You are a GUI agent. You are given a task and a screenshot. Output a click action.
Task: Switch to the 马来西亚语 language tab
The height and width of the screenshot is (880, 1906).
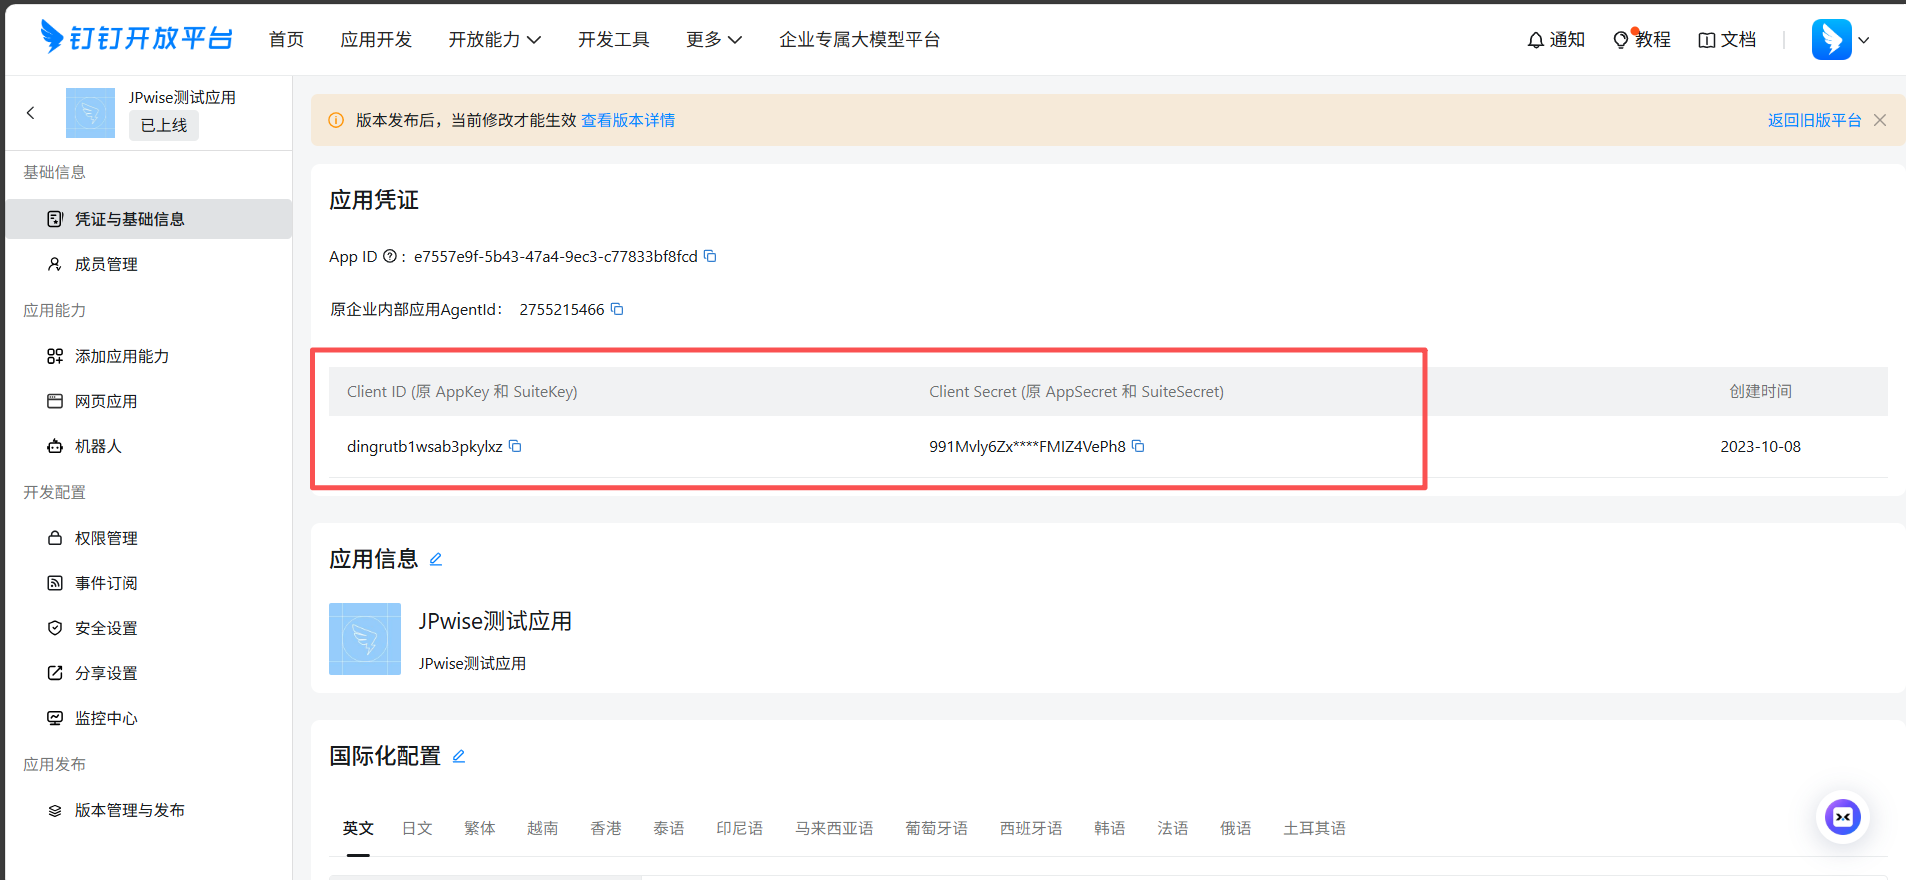pos(834,828)
